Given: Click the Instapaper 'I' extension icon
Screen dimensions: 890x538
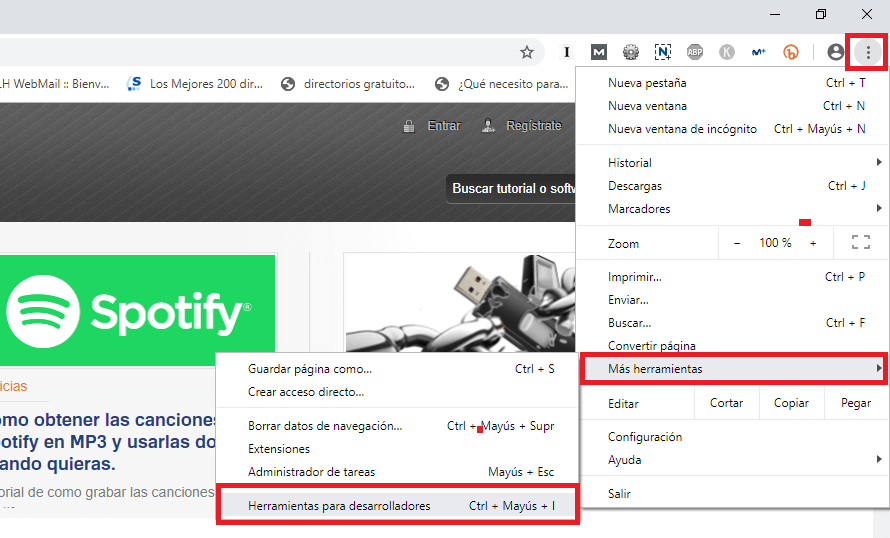Looking at the screenshot, I should pyautogui.click(x=566, y=52).
